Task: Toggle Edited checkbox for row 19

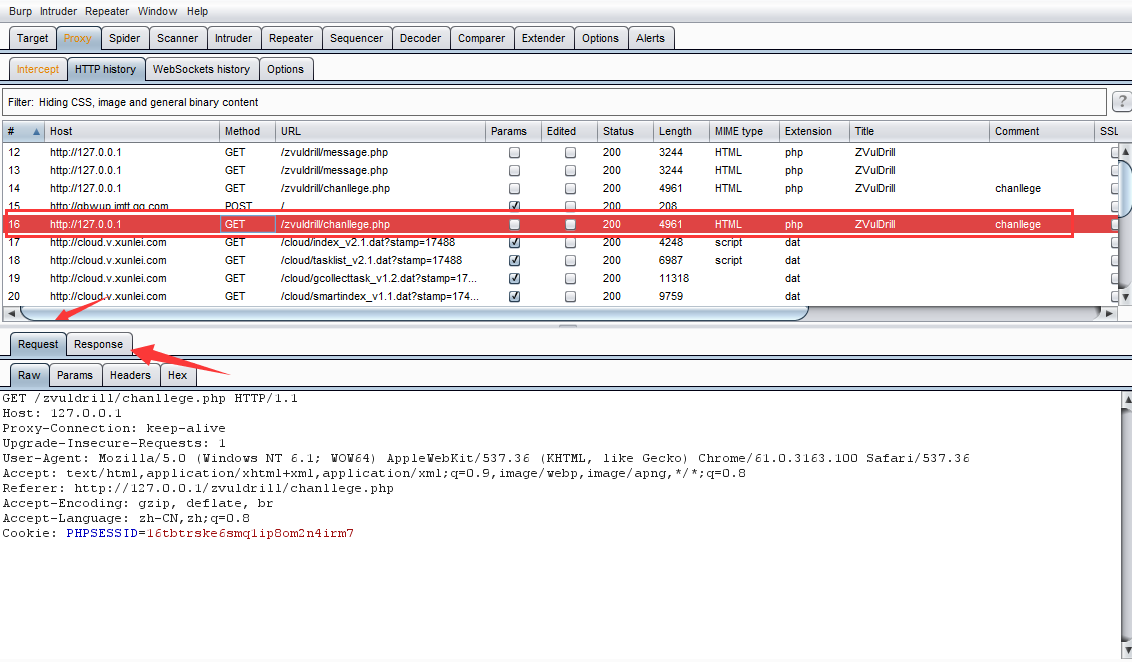Action: (x=570, y=279)
